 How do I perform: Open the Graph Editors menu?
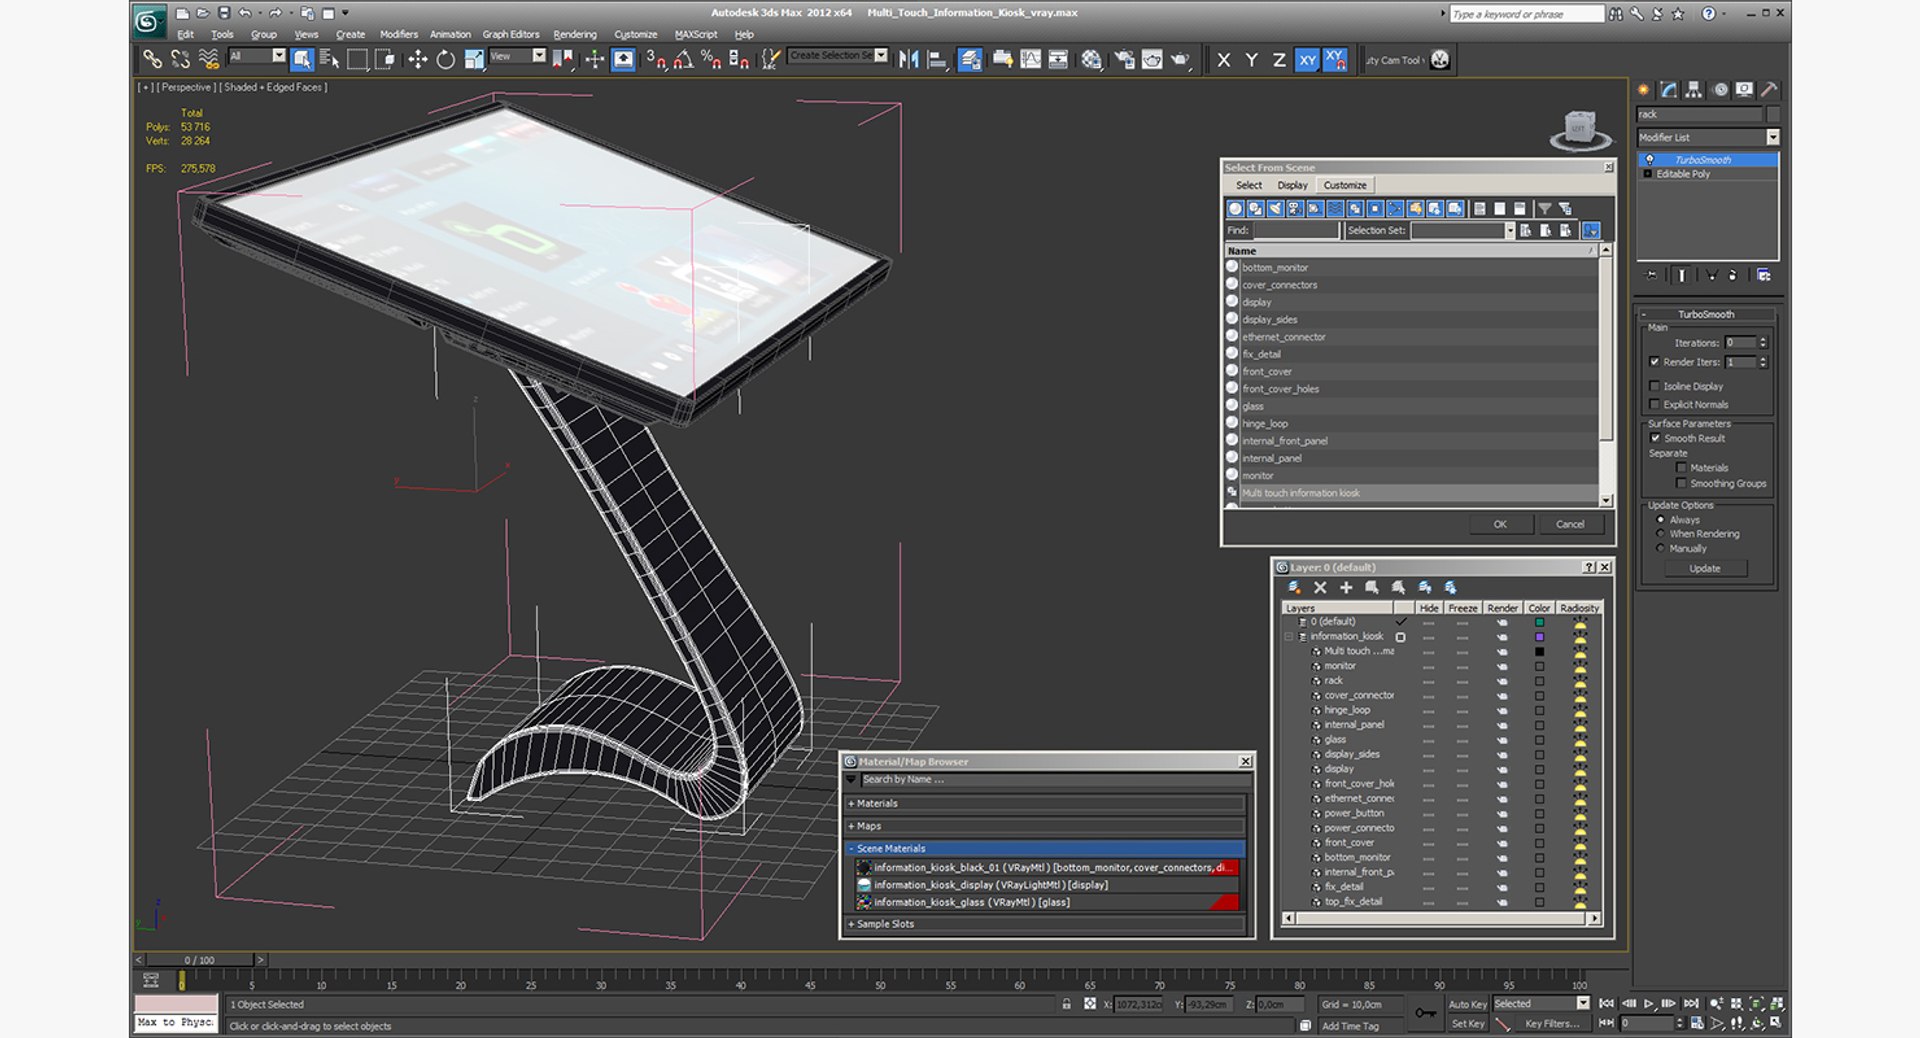click(510, 34)
